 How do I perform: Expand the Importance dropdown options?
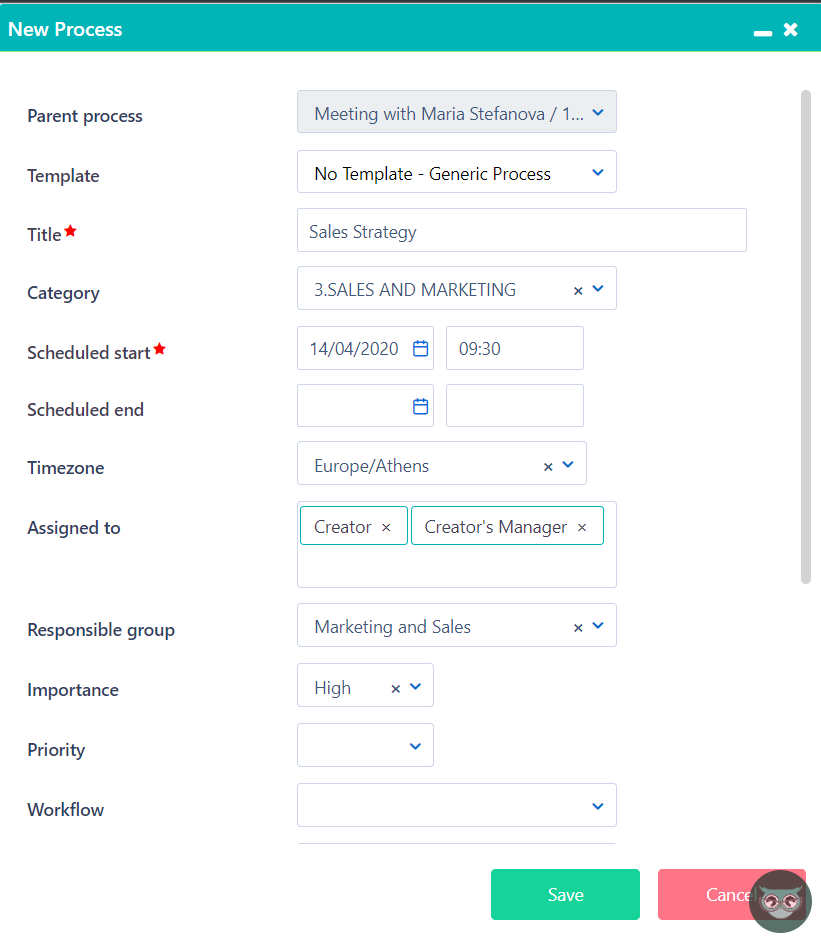(414, 687)
